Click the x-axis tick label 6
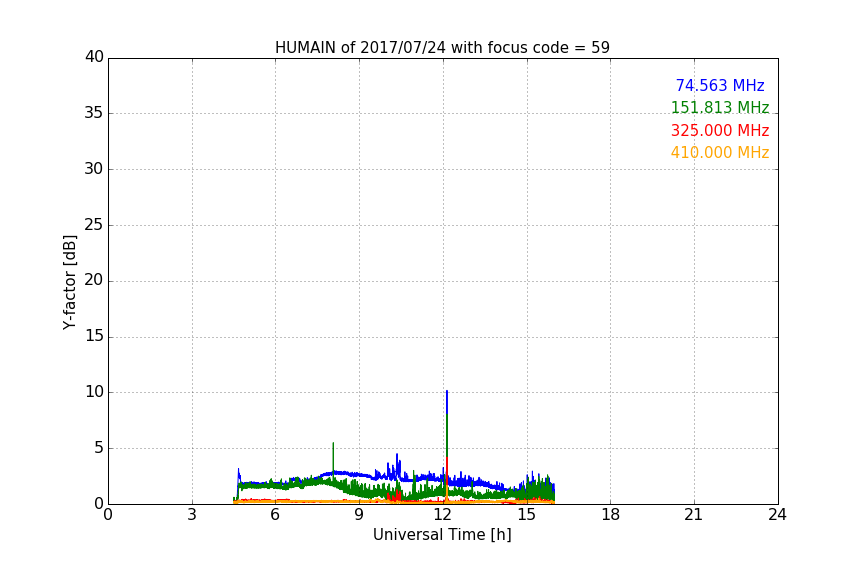The height and width of the screenshot is (576, 864). 275,515
